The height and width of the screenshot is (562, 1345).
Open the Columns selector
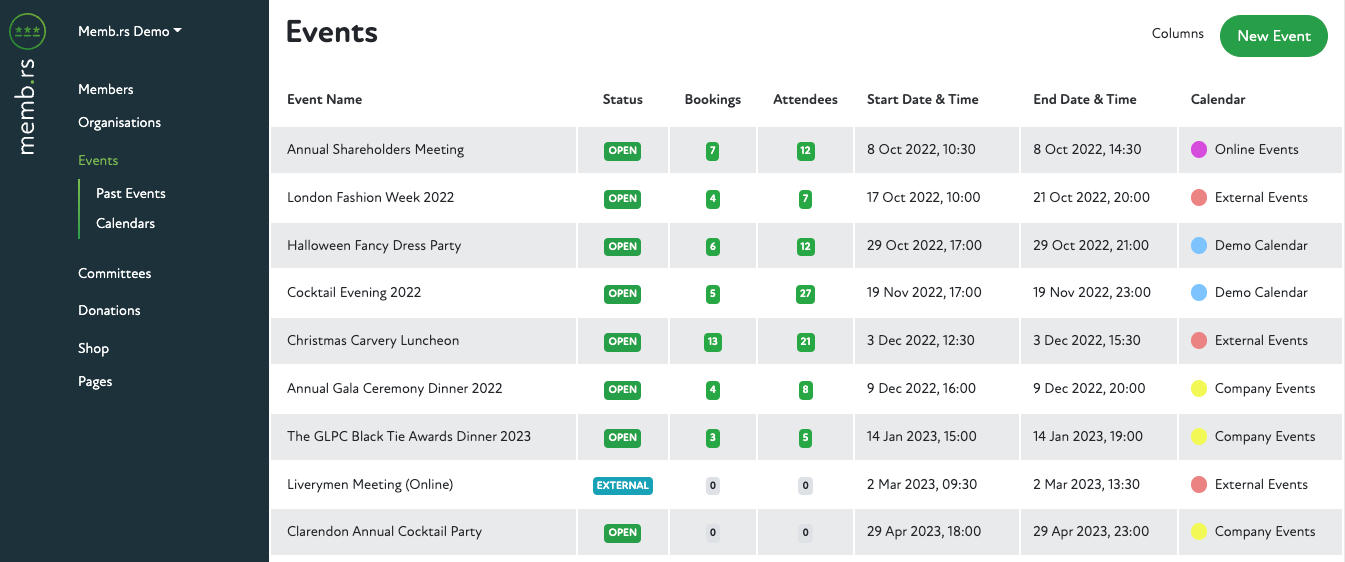1177,34
